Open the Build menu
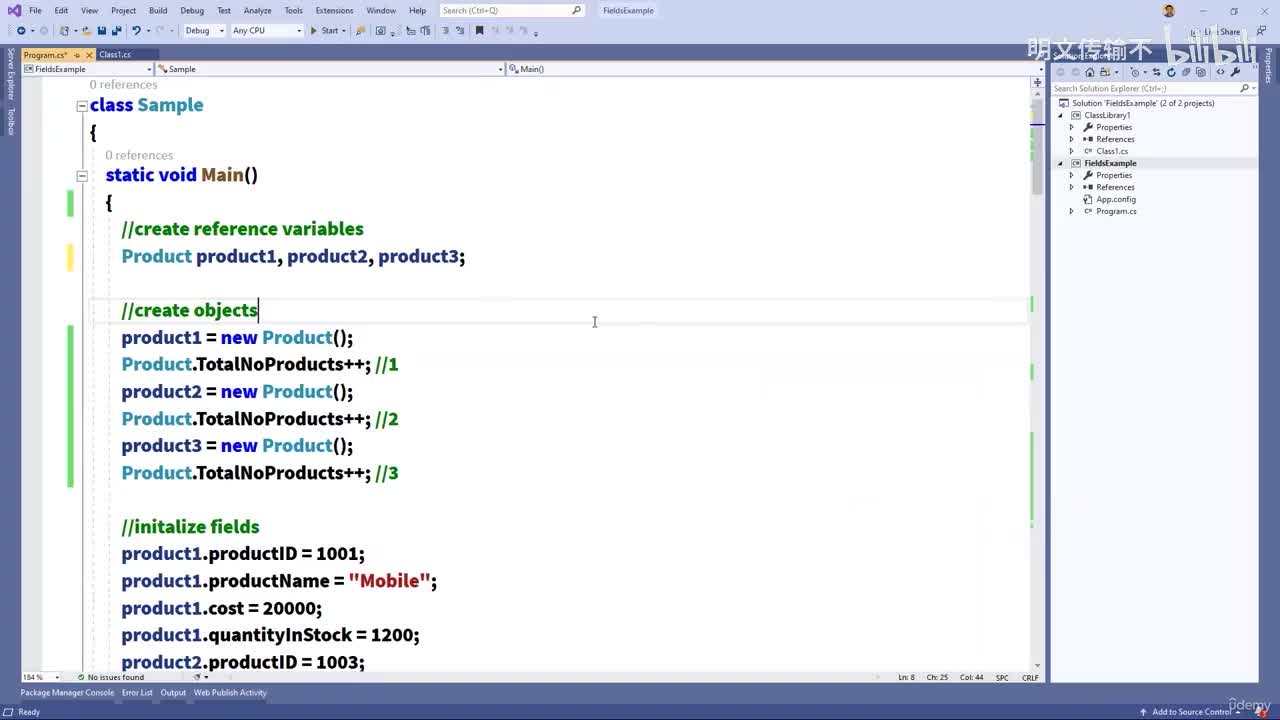The image size is (1280, 720). [158, 11]
